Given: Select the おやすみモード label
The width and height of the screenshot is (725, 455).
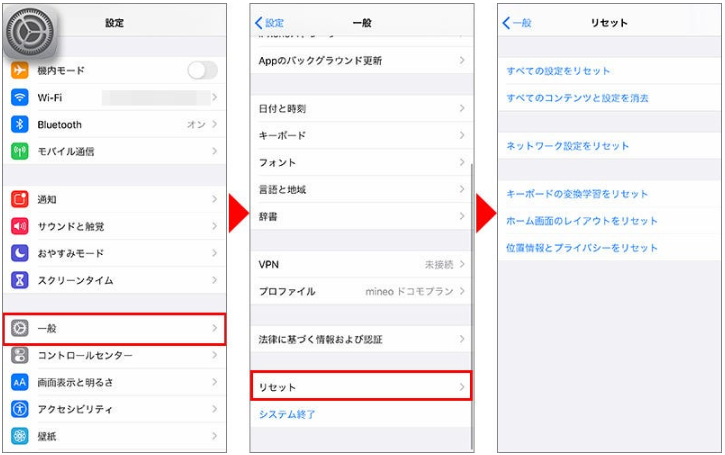Looking at the screenshot, I should click(71, 253).
